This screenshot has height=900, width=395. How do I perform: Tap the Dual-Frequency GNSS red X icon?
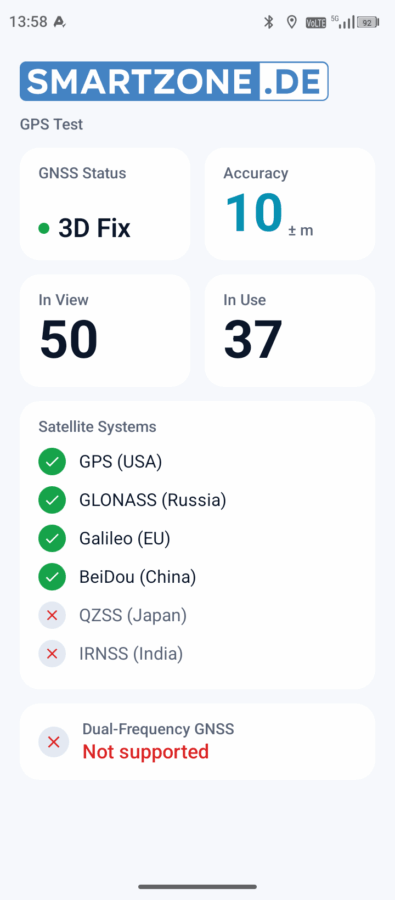tap(53, 742)
